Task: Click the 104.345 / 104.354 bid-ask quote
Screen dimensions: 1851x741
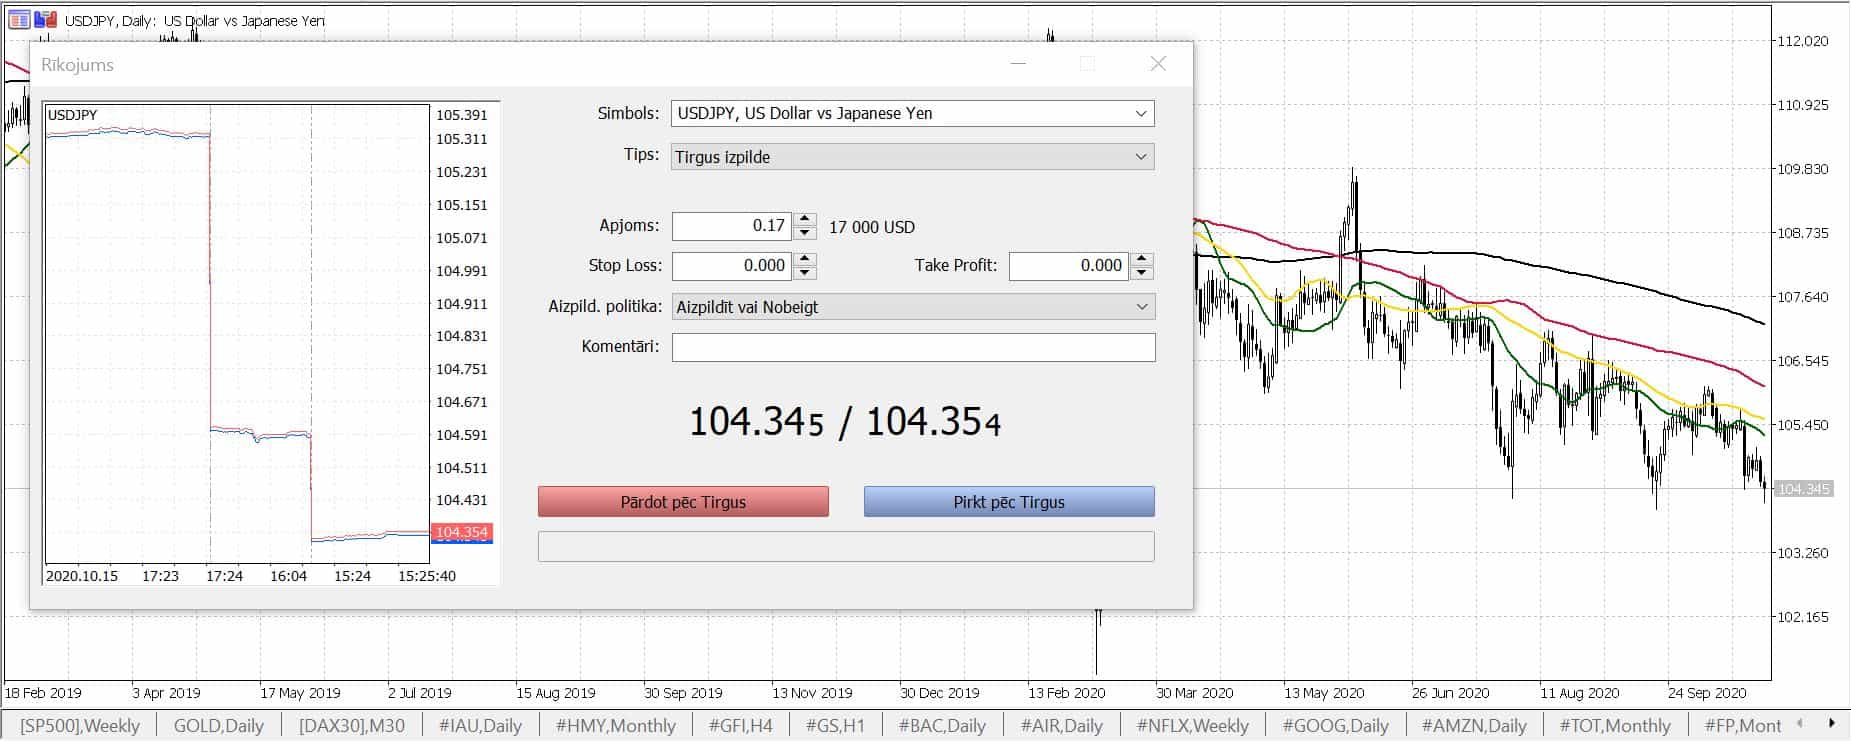Action: tap(845, 421)
